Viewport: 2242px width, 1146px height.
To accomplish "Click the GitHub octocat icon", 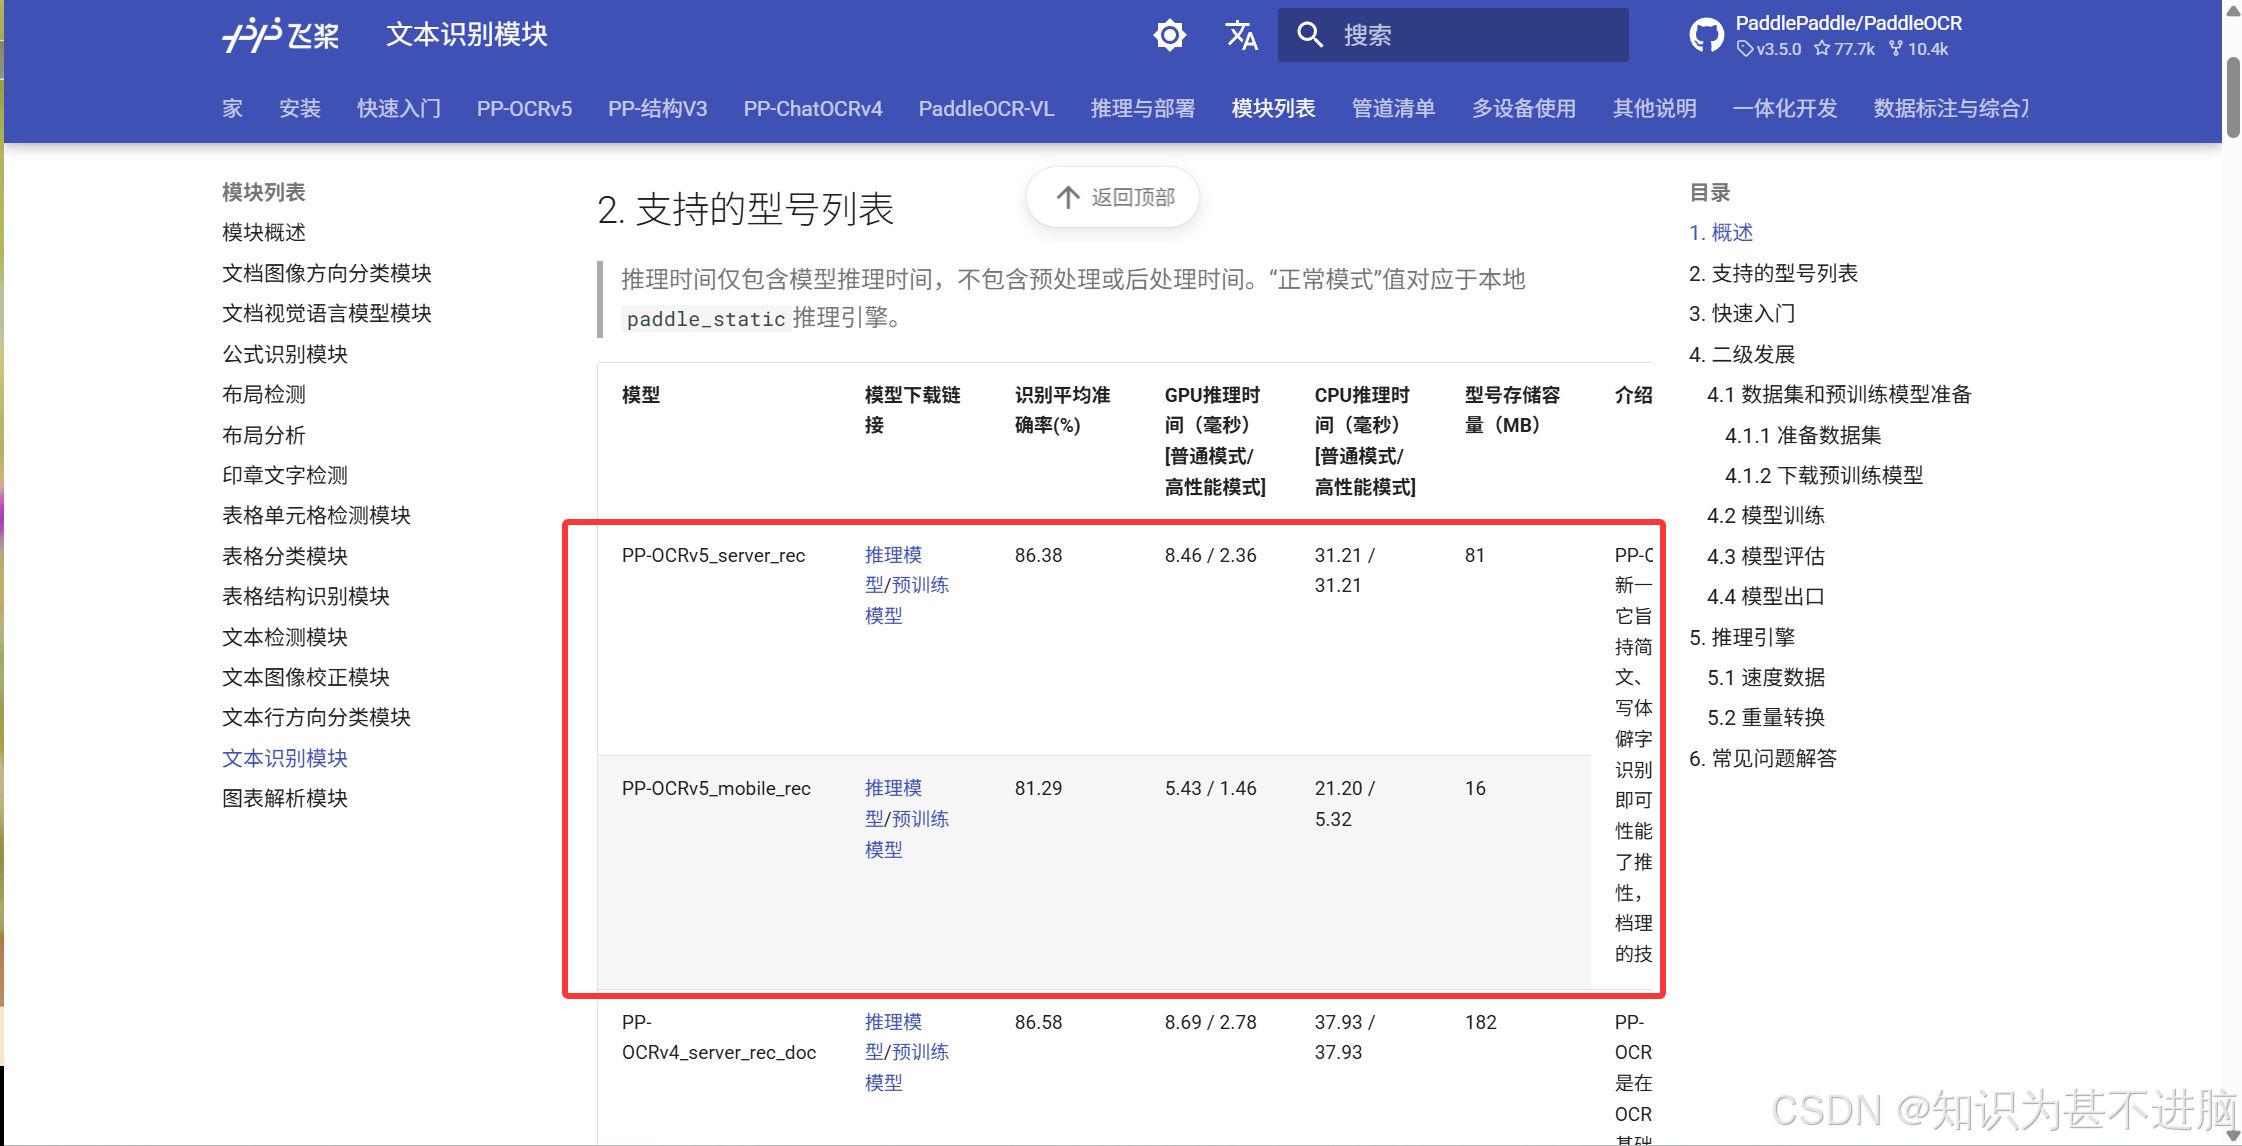I will (1706, 35).
